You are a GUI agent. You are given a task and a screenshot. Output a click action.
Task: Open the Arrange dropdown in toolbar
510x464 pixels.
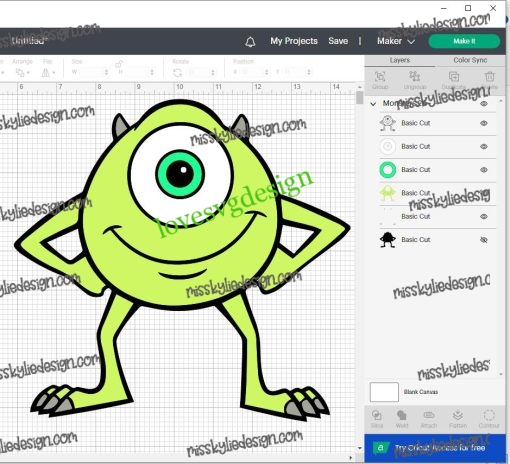click(22, 72)
